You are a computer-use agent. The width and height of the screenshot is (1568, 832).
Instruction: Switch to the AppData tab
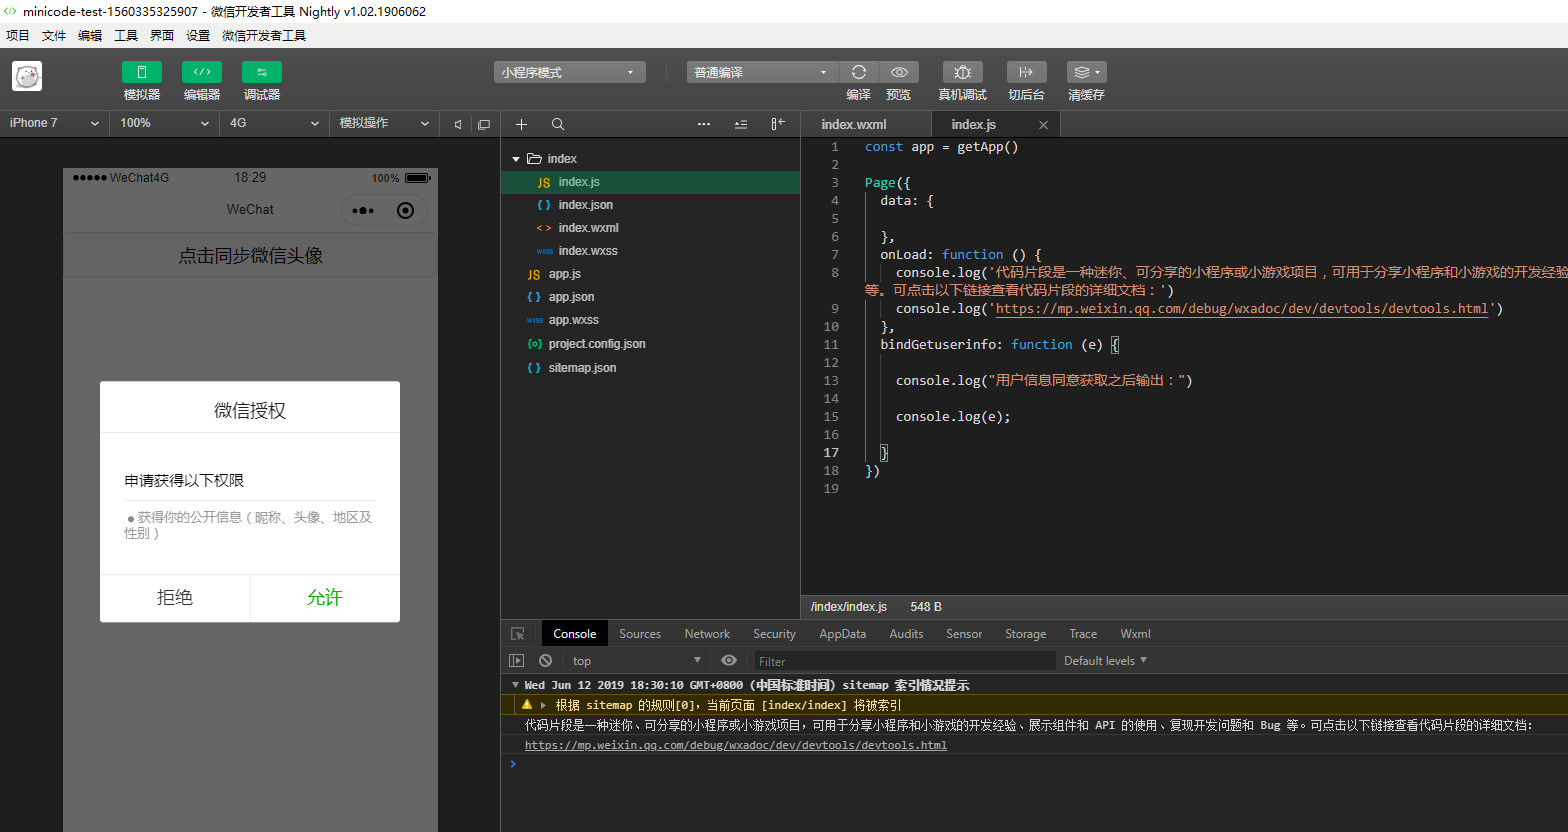(x=843, y=634)
